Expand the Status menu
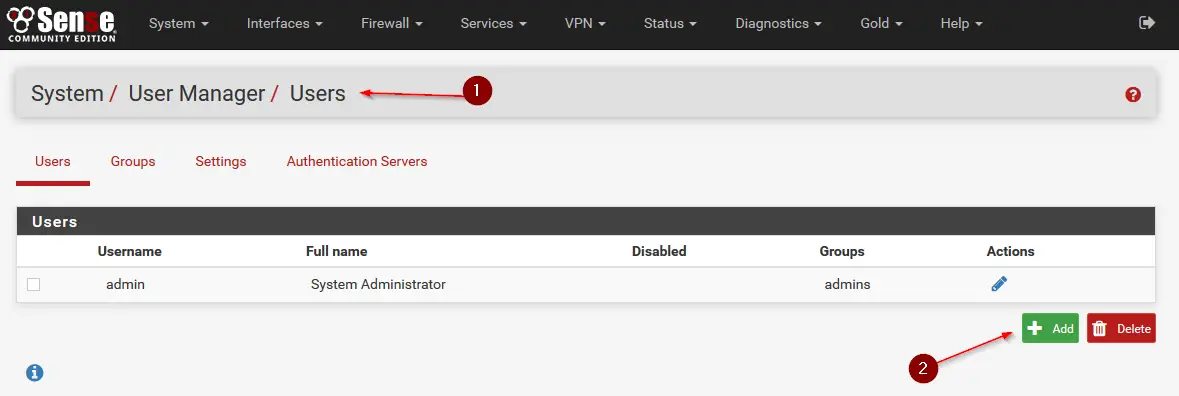Screen dimensions: 1179x396 click(x=670, y=23)
